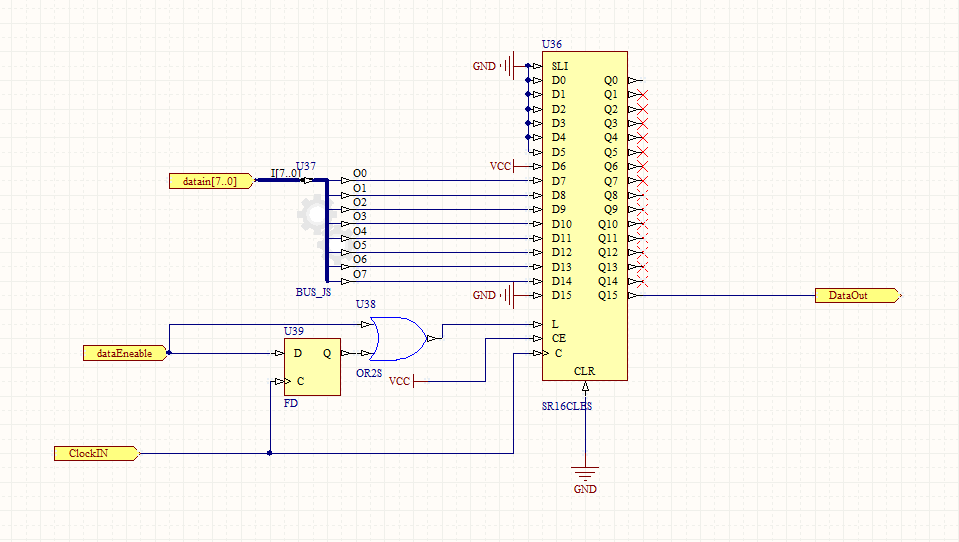This screenshot has height=542, width=959.
Task: Select the U36 designator label
Action: tap(551, 45)
